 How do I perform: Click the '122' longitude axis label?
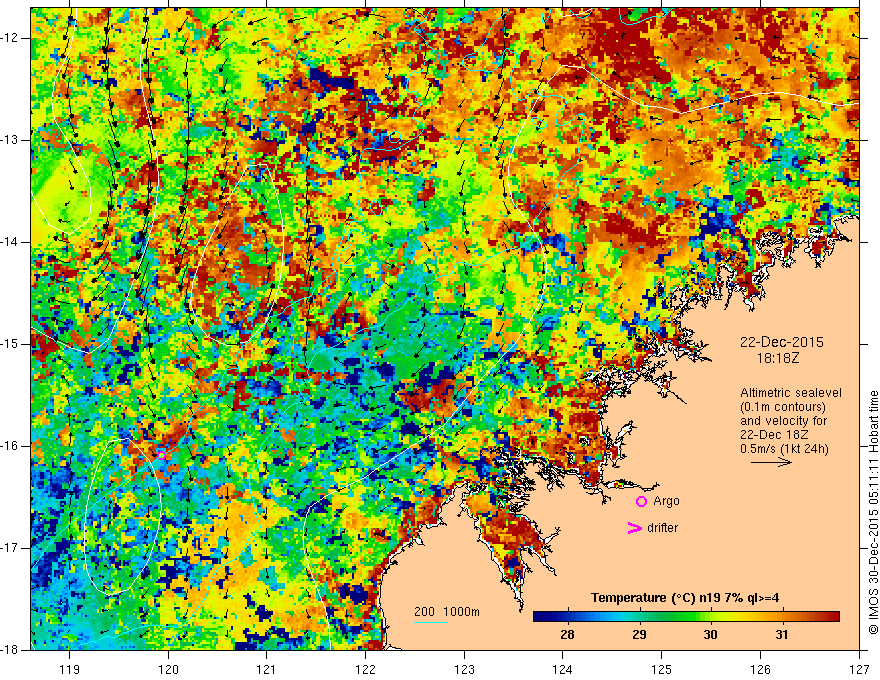(x=365, y=669)
